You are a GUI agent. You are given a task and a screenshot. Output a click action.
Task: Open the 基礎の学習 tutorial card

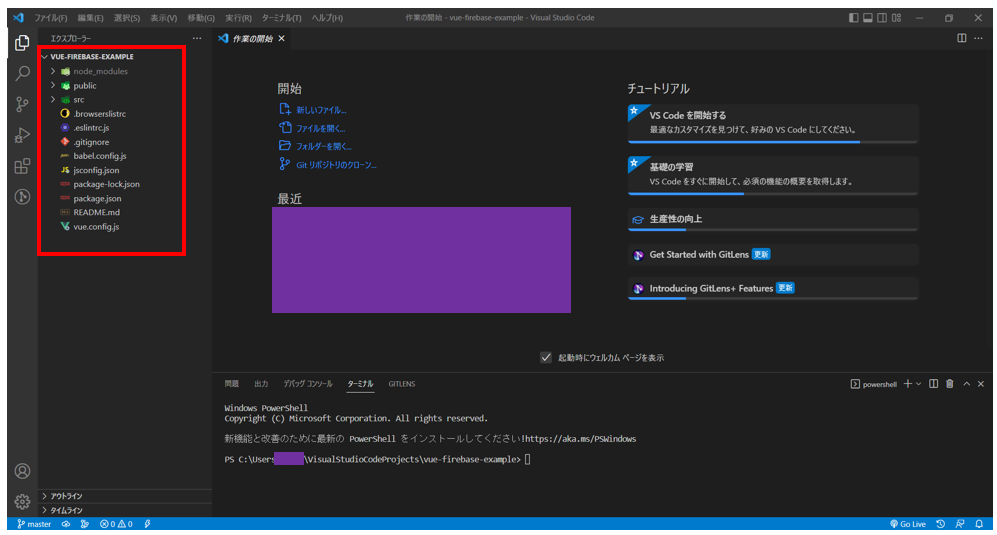point(773,175)
